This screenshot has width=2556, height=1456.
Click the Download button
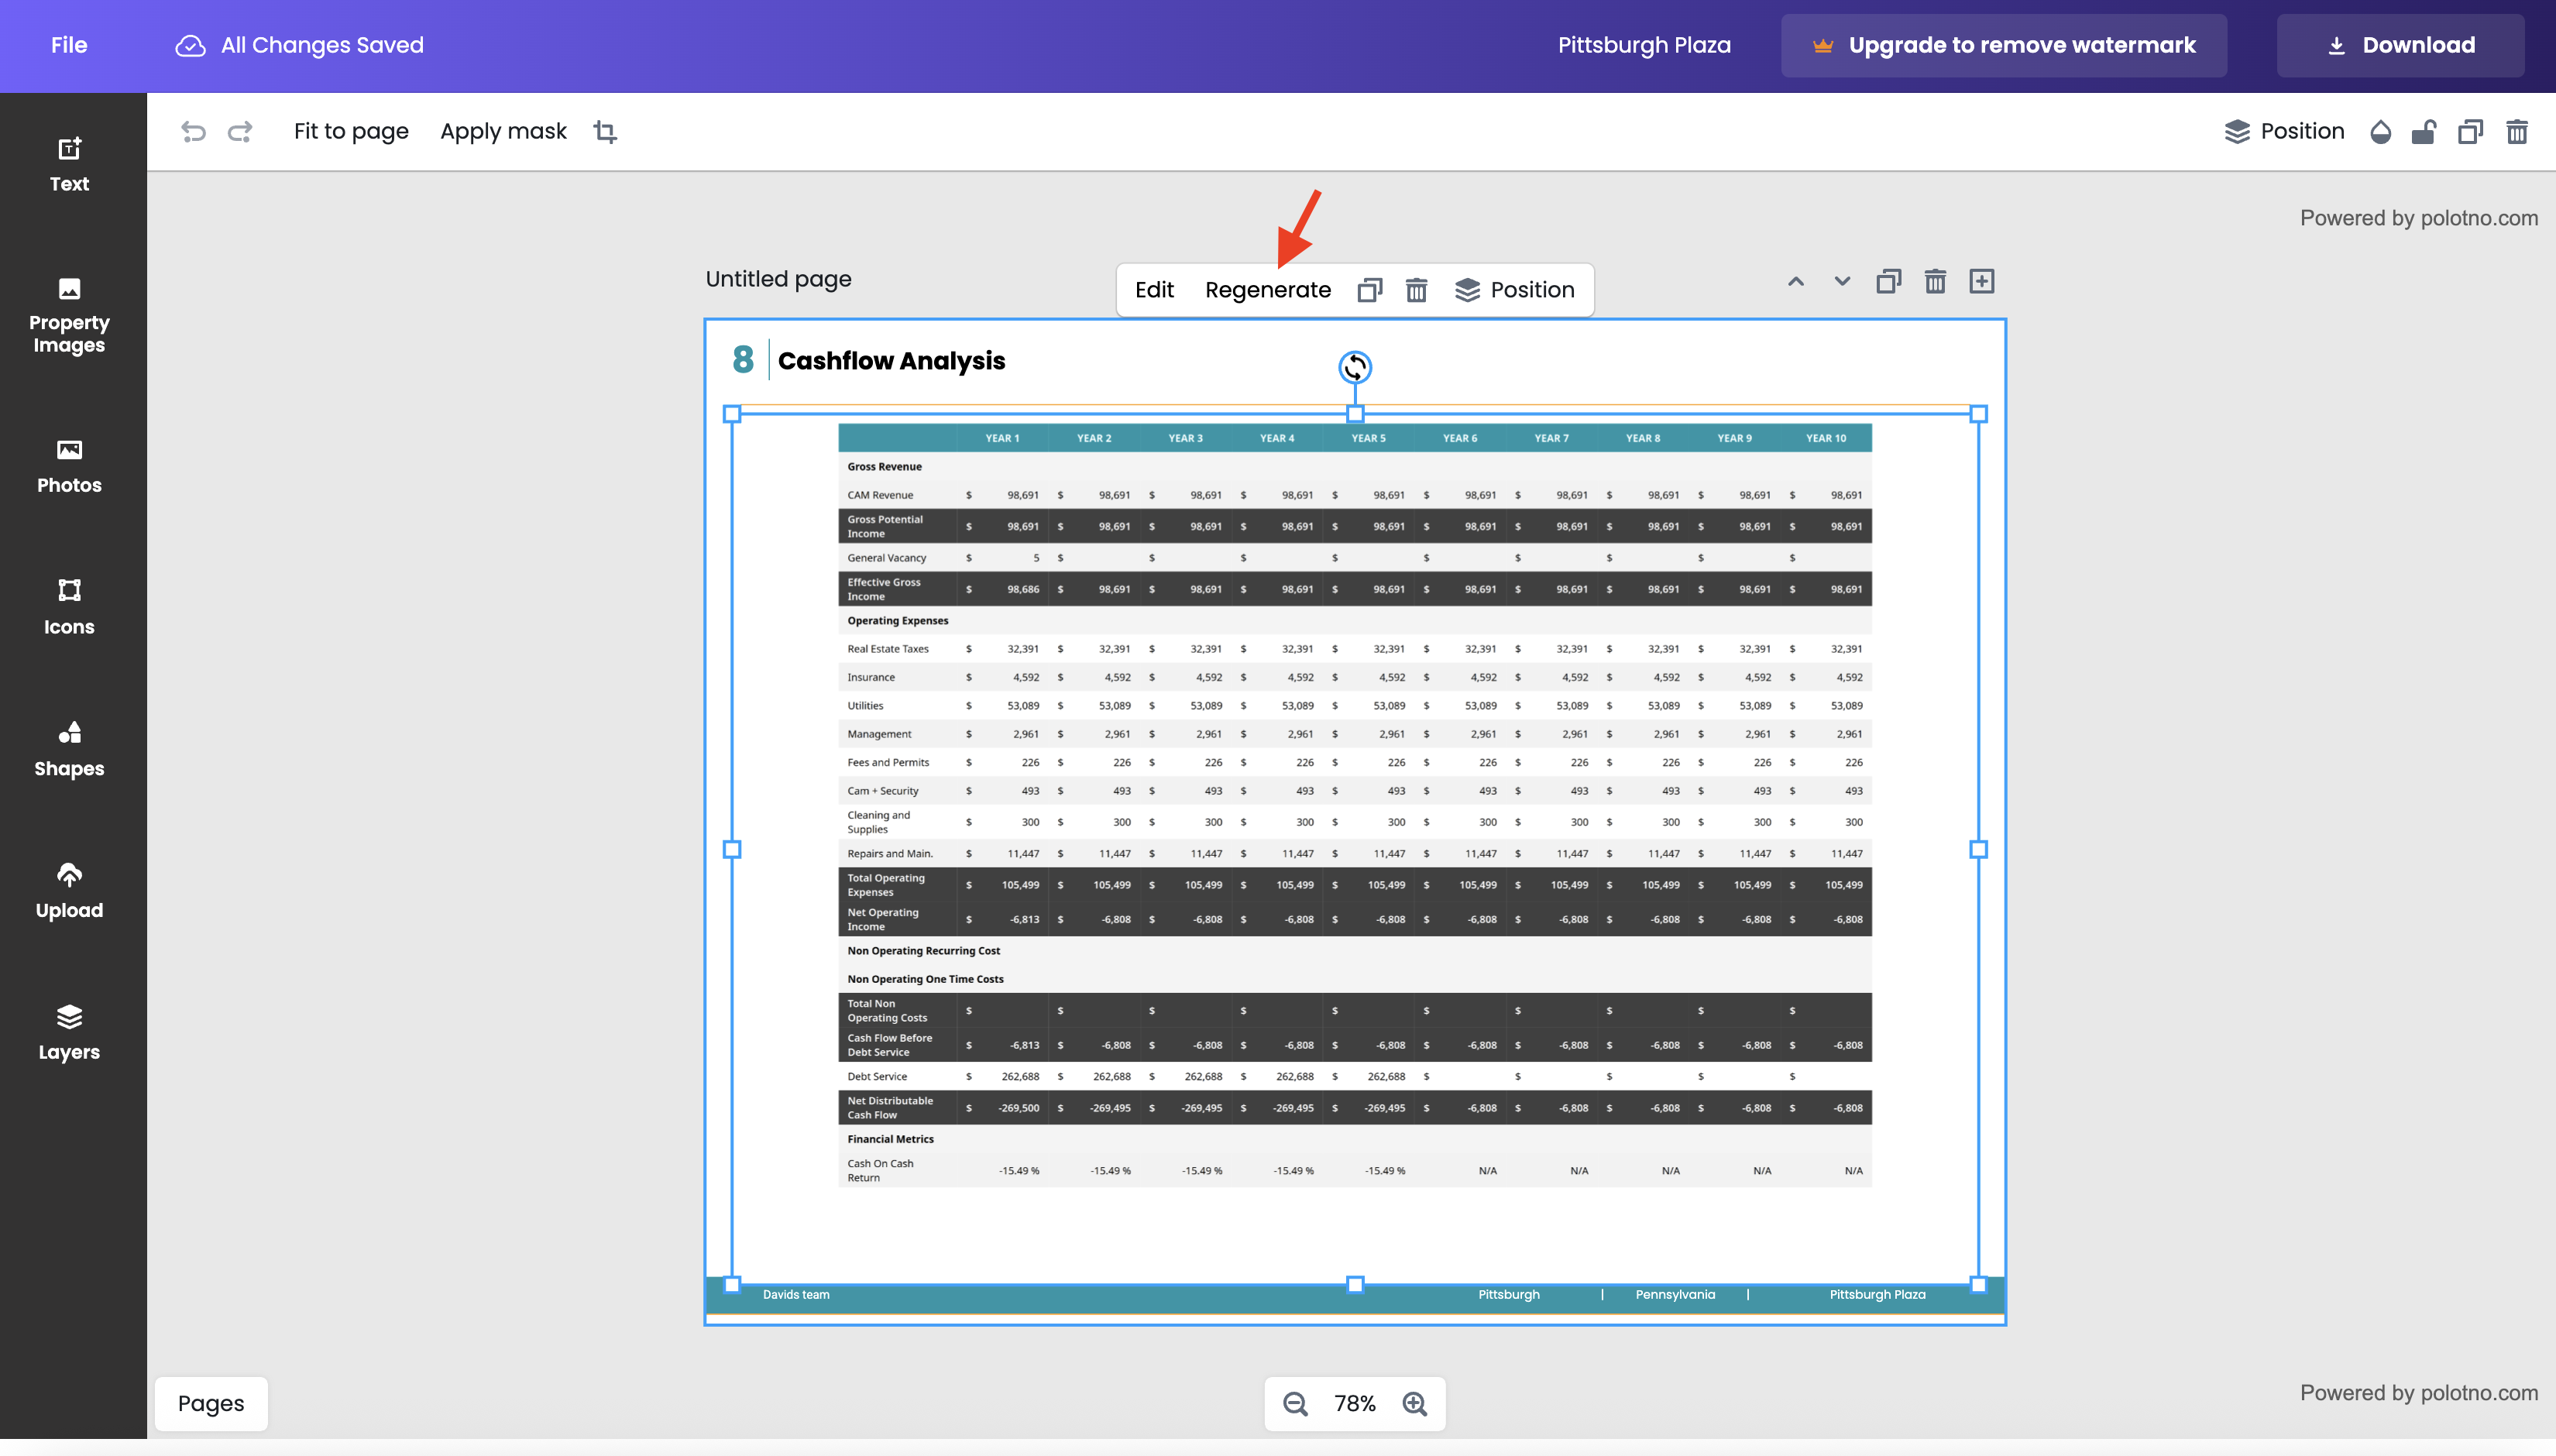click(2400, 45)
